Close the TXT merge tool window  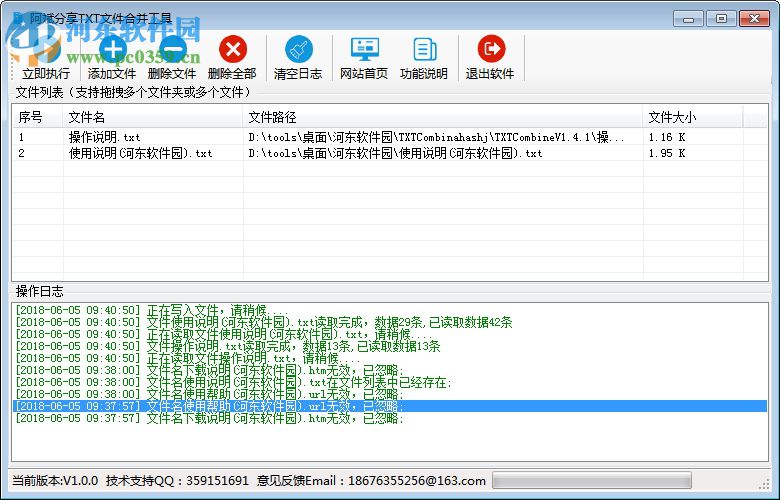(x=755, y=19)
